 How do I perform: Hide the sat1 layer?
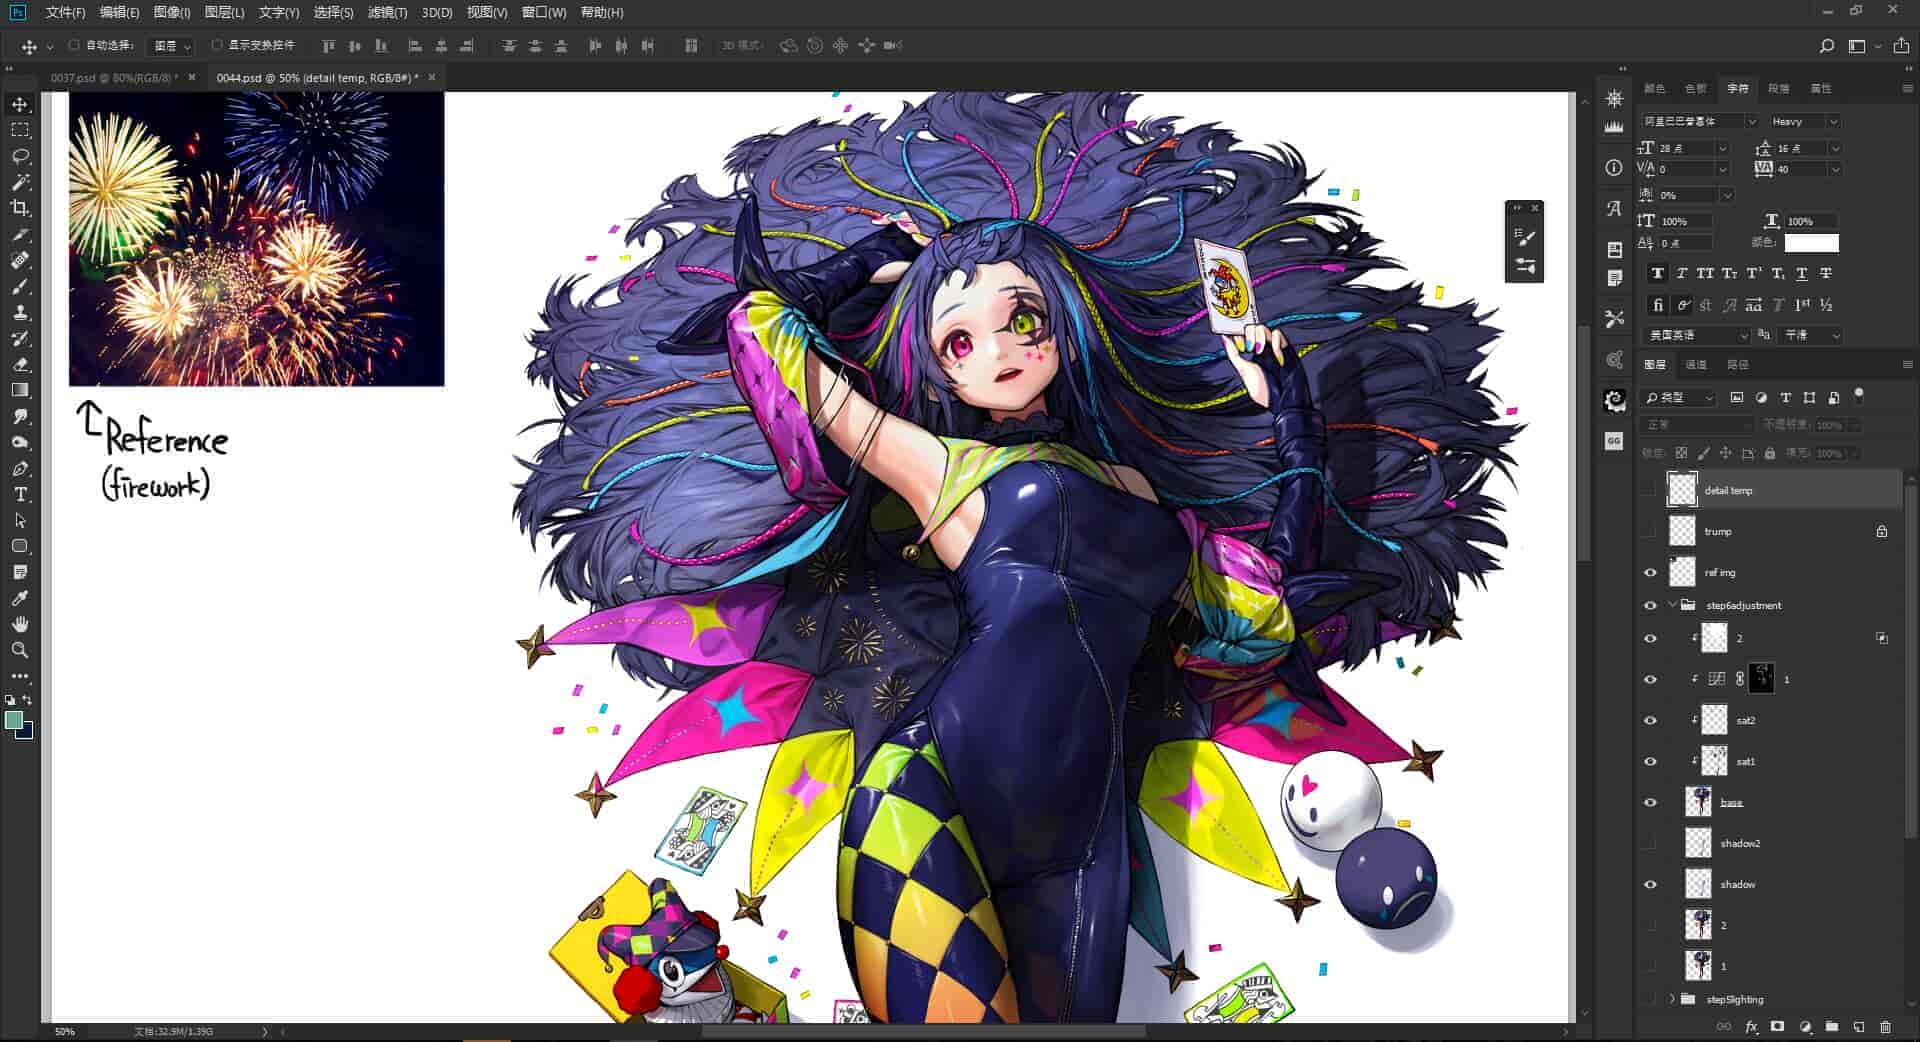coord(1650,761)
